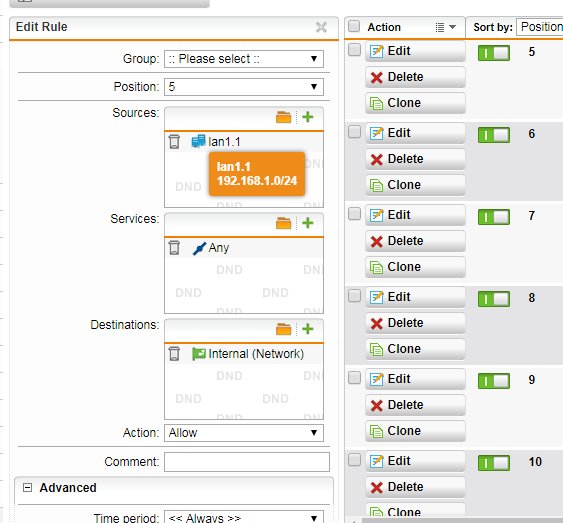This screenshot has height=523, width=563.
Task: Toggle rule 8 status switch
Action: [x=494, y=299]
